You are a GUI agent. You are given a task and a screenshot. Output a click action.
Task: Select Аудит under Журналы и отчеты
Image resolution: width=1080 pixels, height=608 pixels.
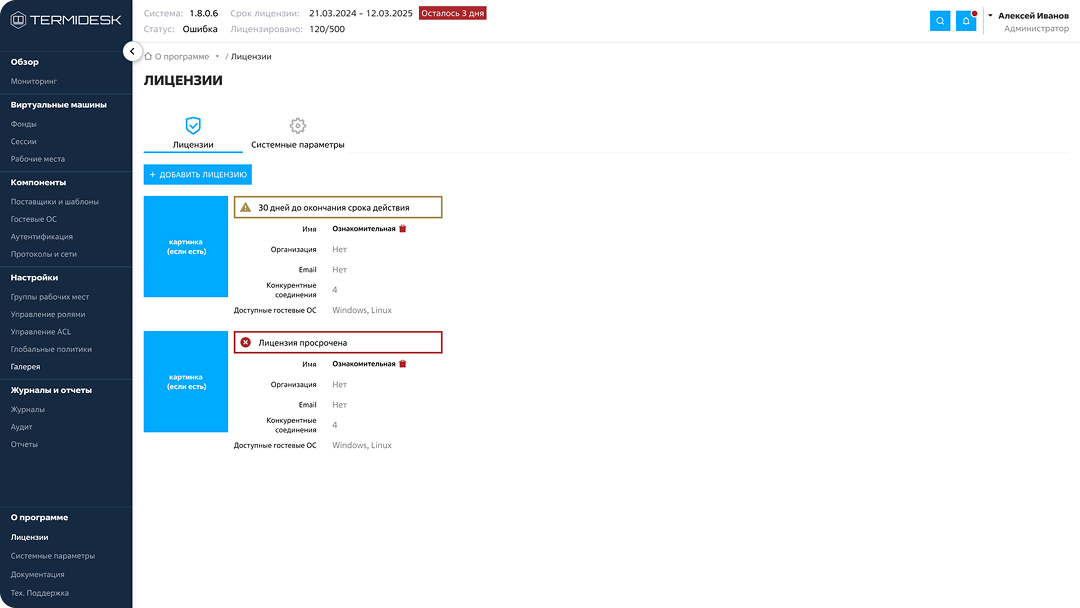pos(22,427)
